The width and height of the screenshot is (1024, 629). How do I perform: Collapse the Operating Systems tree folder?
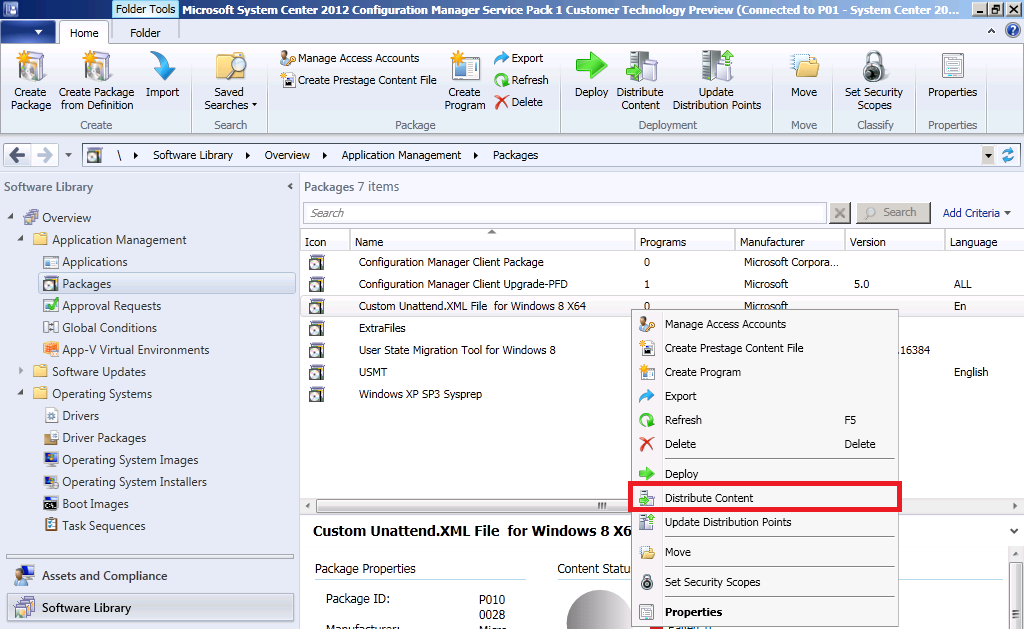click(x=21, y=393)
